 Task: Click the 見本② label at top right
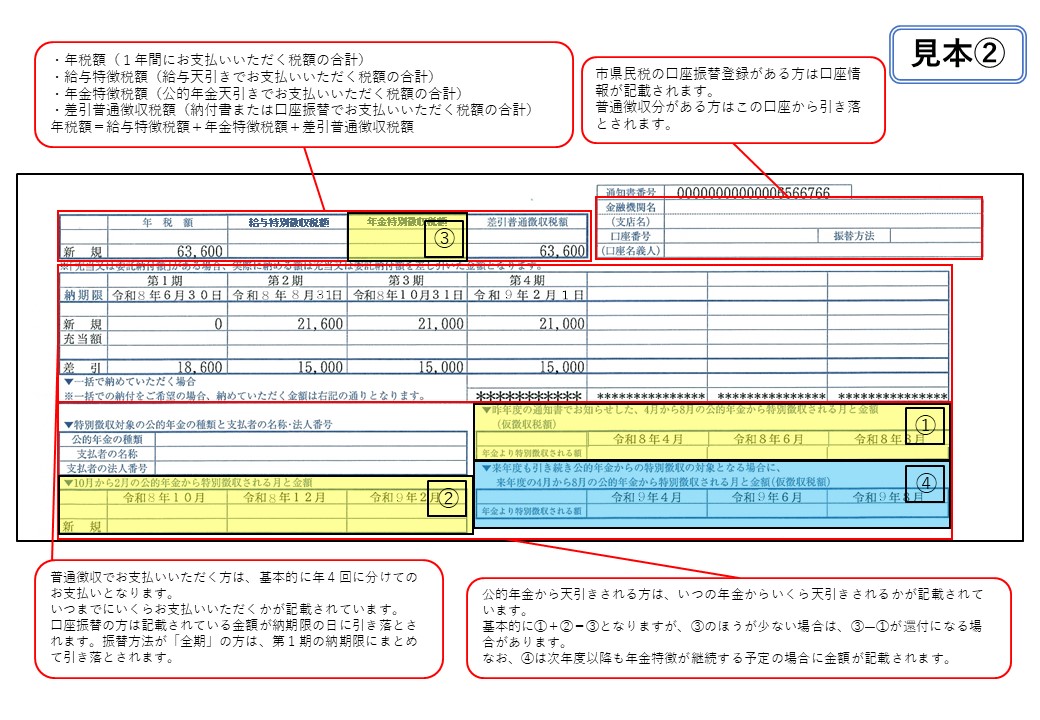pyautogui.click(x=958, y=54)
